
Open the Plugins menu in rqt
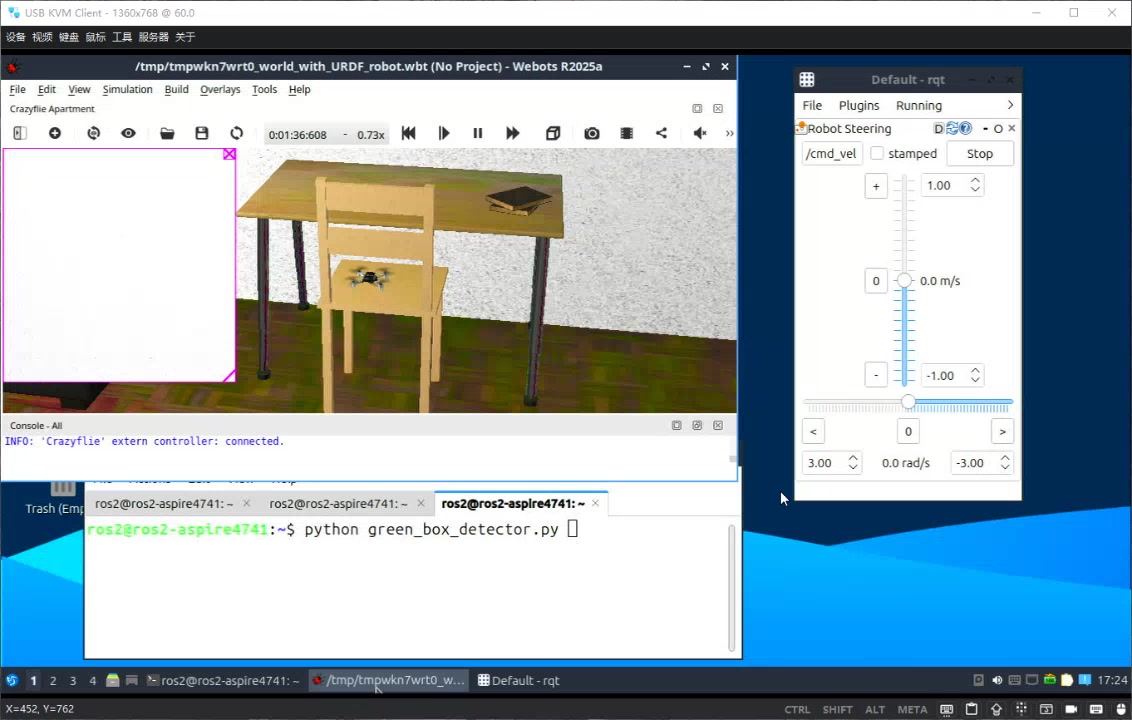(859, 105)
